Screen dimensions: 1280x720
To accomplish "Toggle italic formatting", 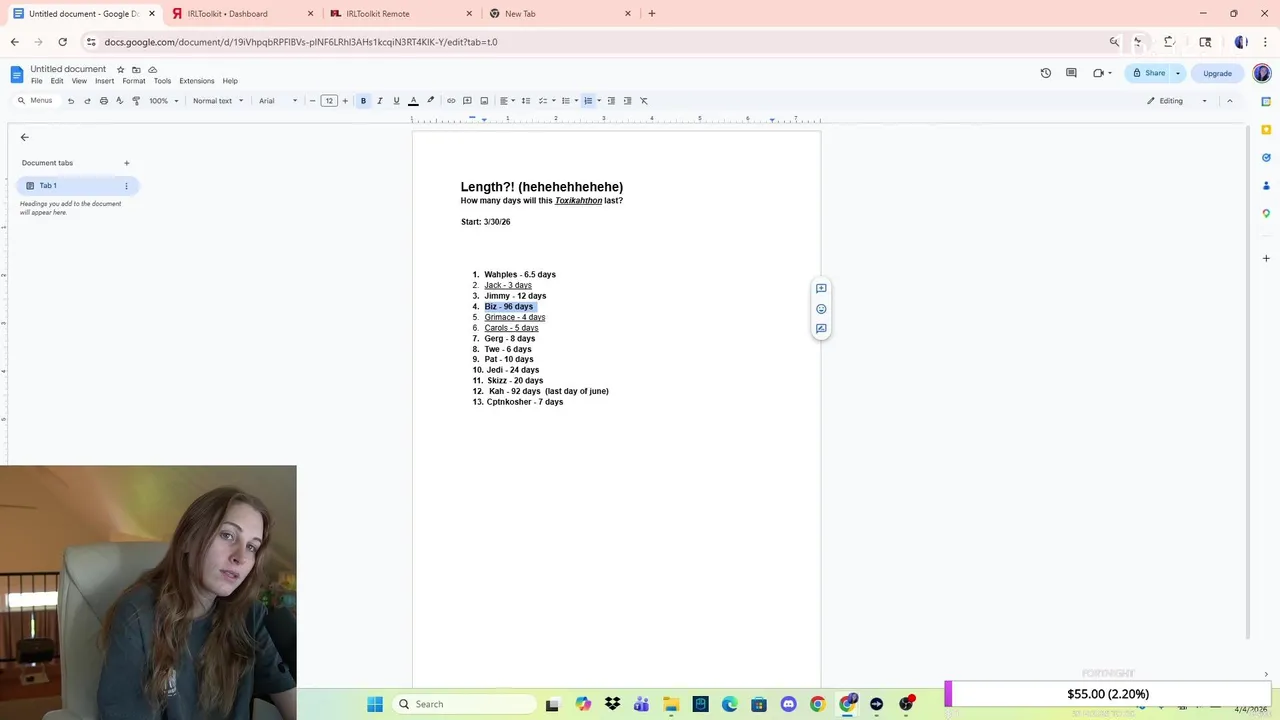I will pyautogui.click(x=380, y=101).
